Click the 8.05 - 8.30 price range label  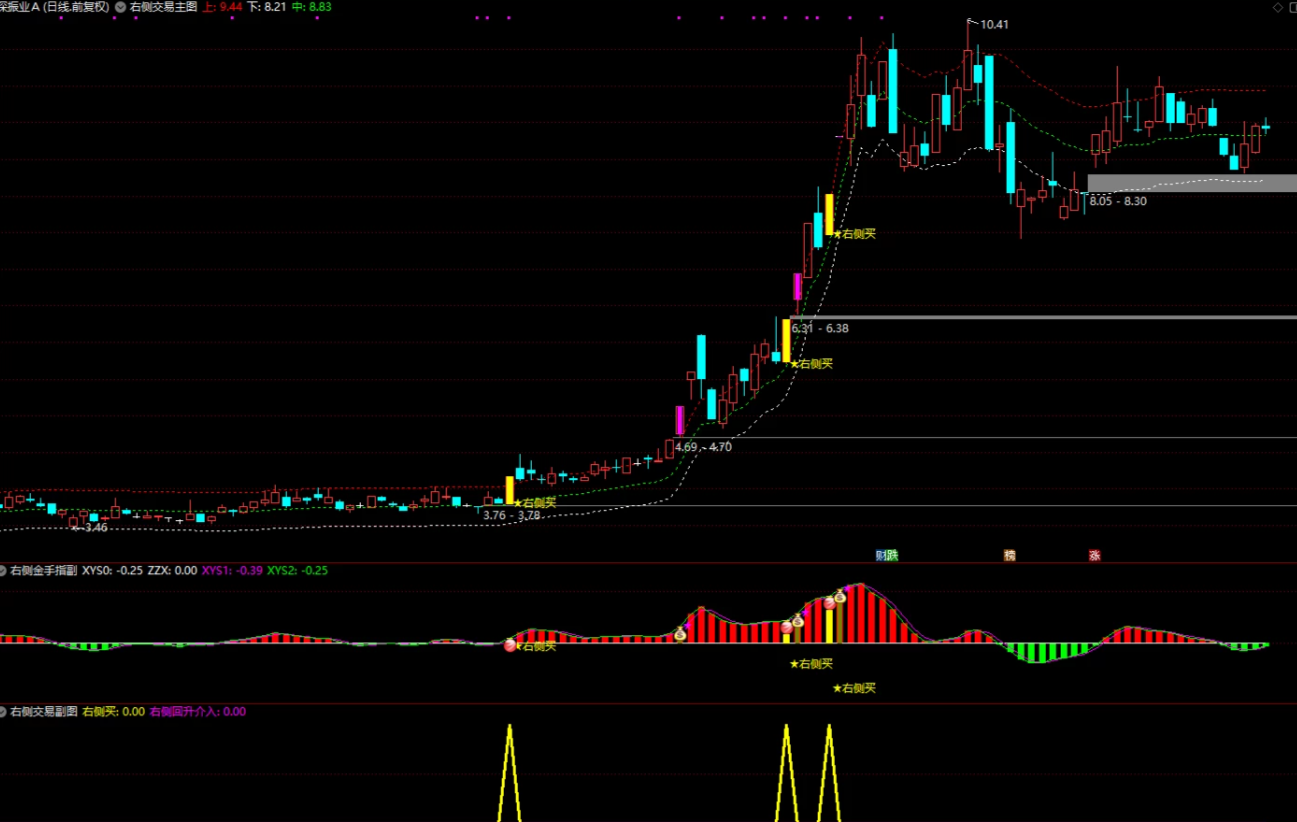point(1118,201)
